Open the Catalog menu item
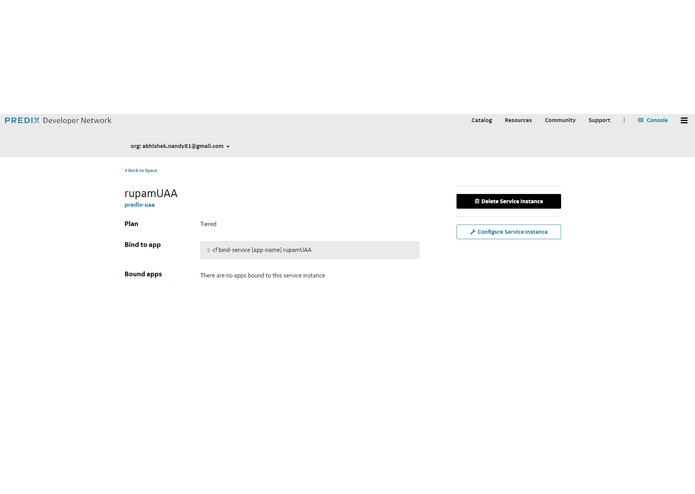Image resolution: width=695 pixels, height=494 pixels. (481, 120)
